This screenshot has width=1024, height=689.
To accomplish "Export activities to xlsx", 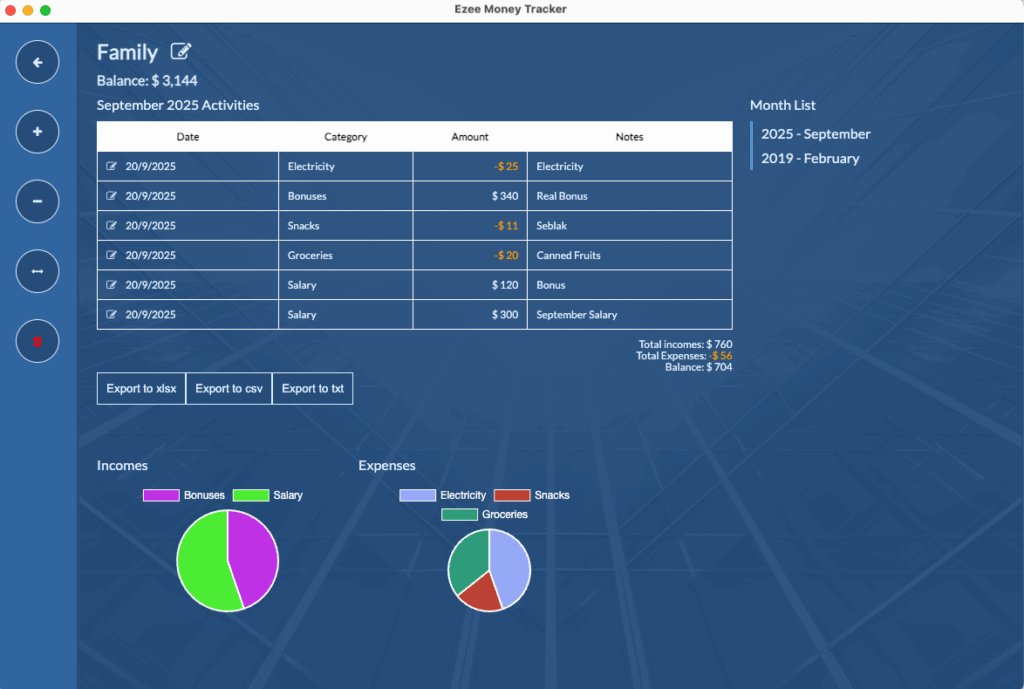I will 141,389.
